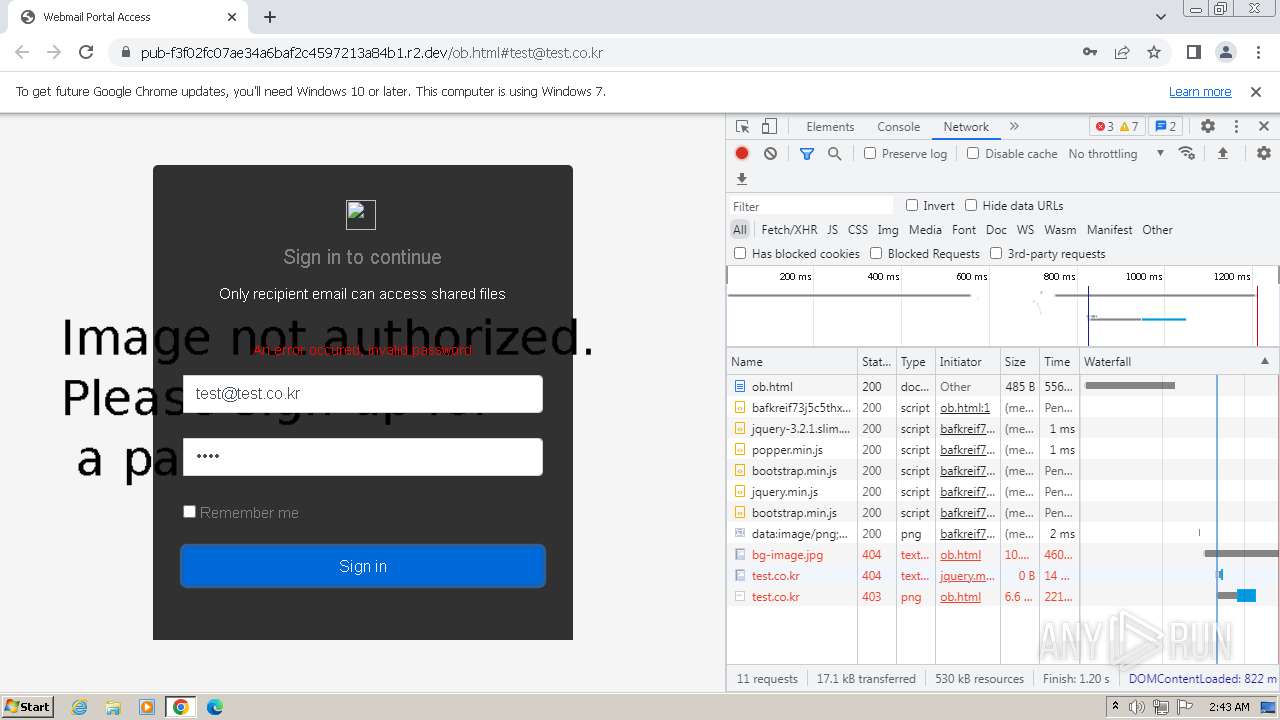Sort requests by Status column header
This screenshot has width=1280, height=720.
[x=877, y=361]
